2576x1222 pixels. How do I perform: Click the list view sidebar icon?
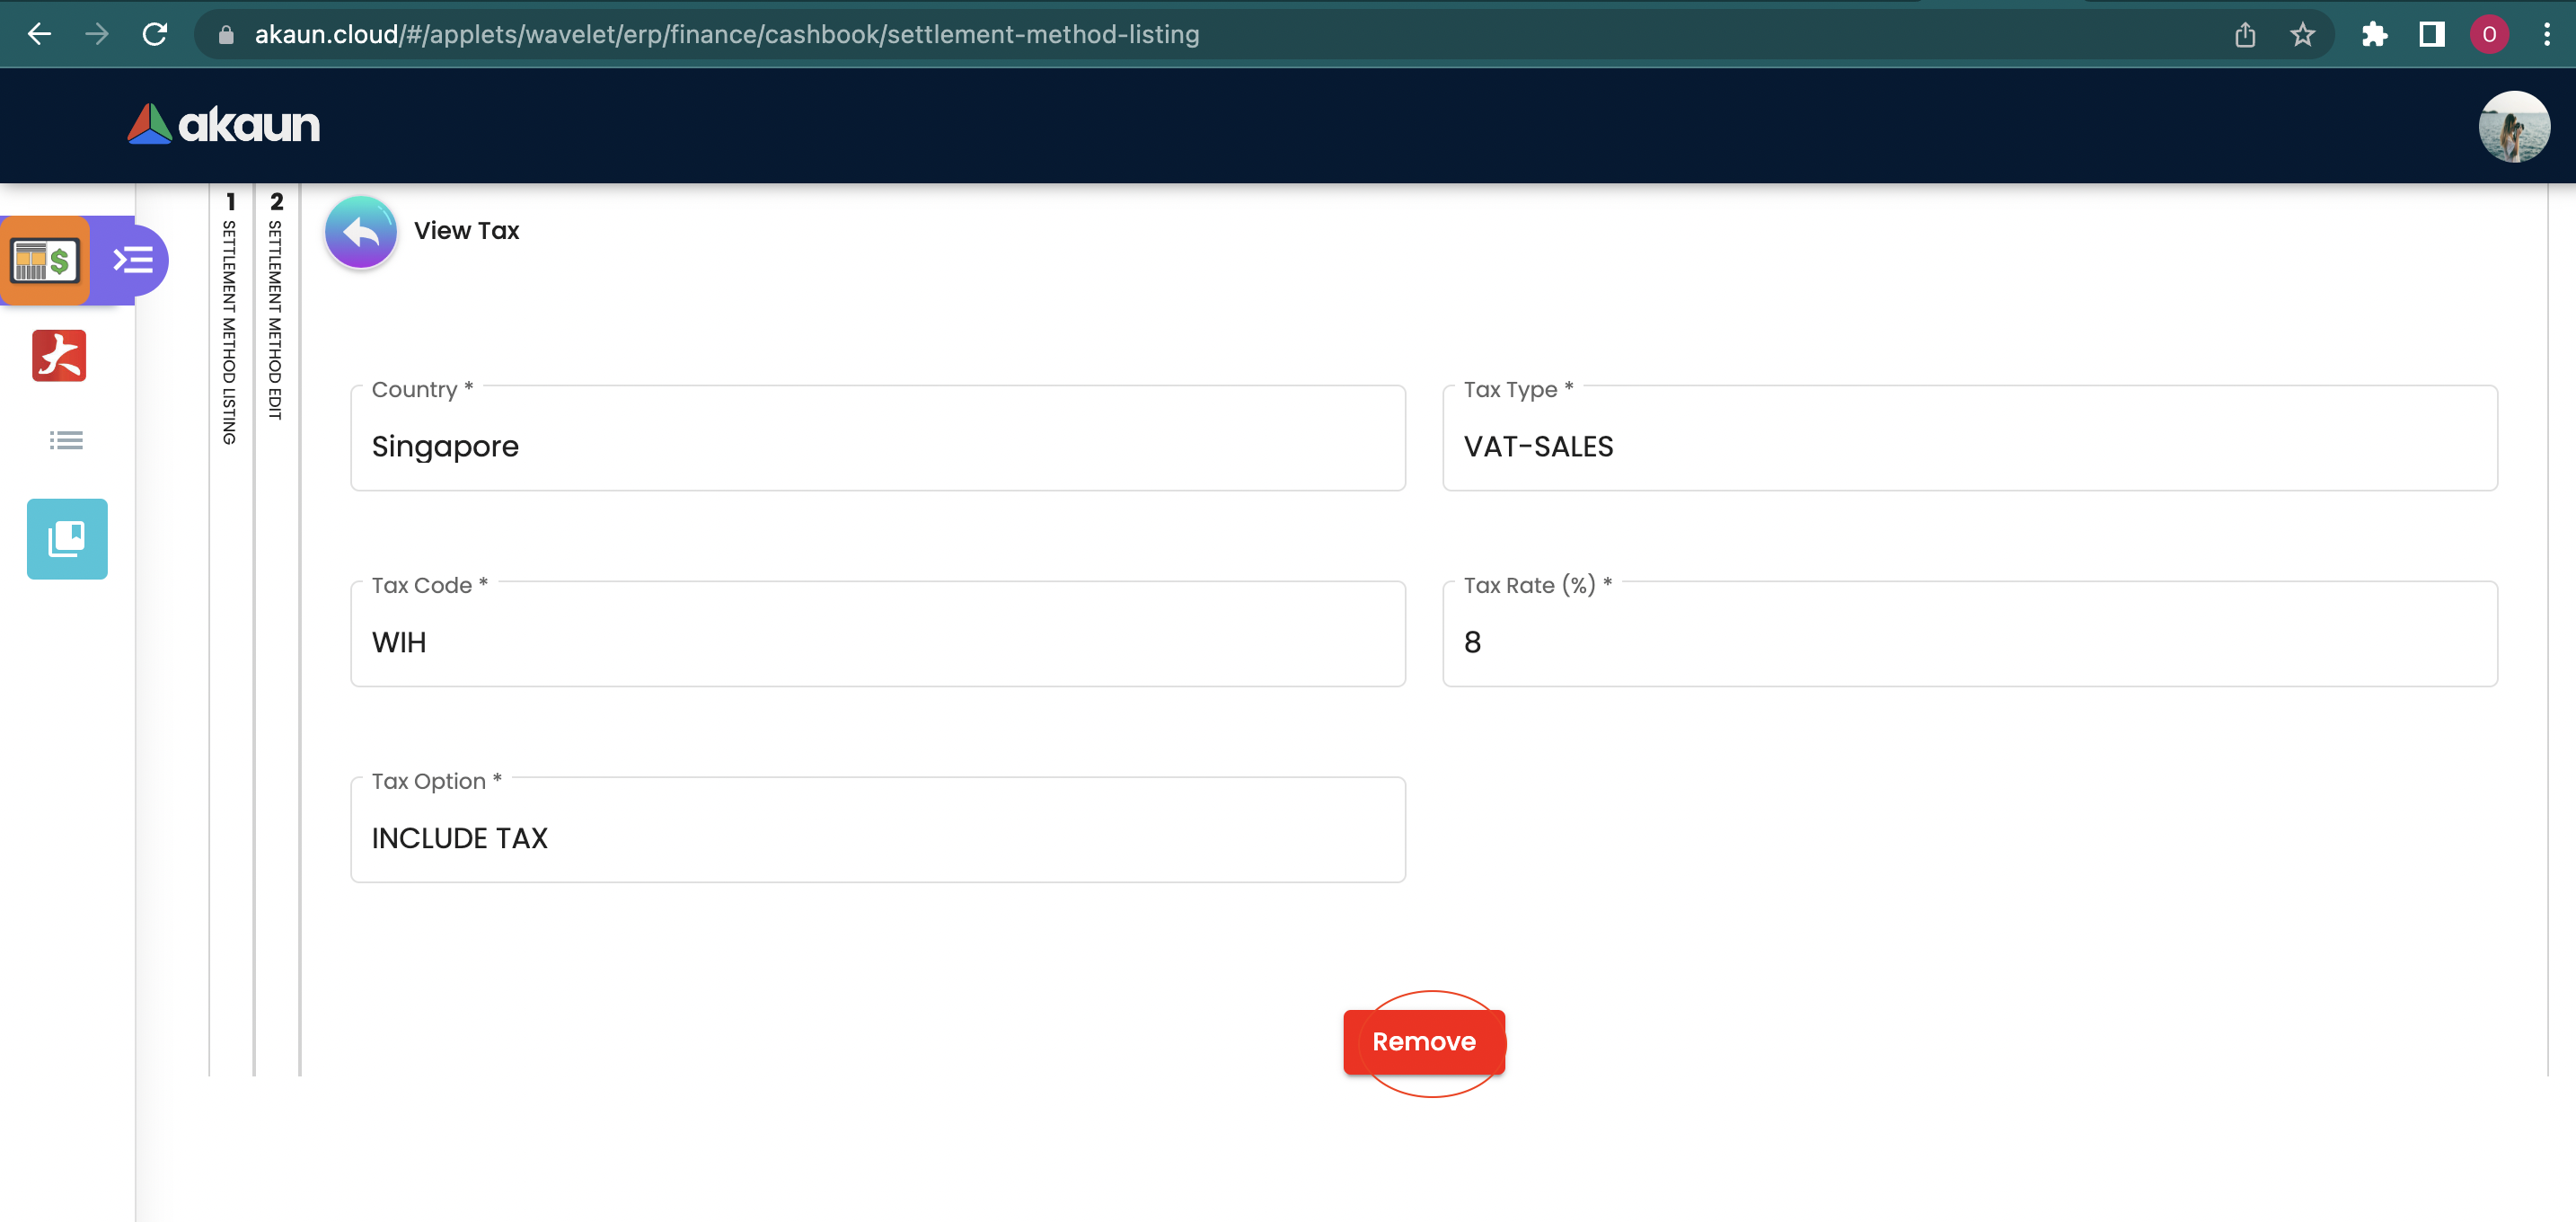(x=66, y=440)
